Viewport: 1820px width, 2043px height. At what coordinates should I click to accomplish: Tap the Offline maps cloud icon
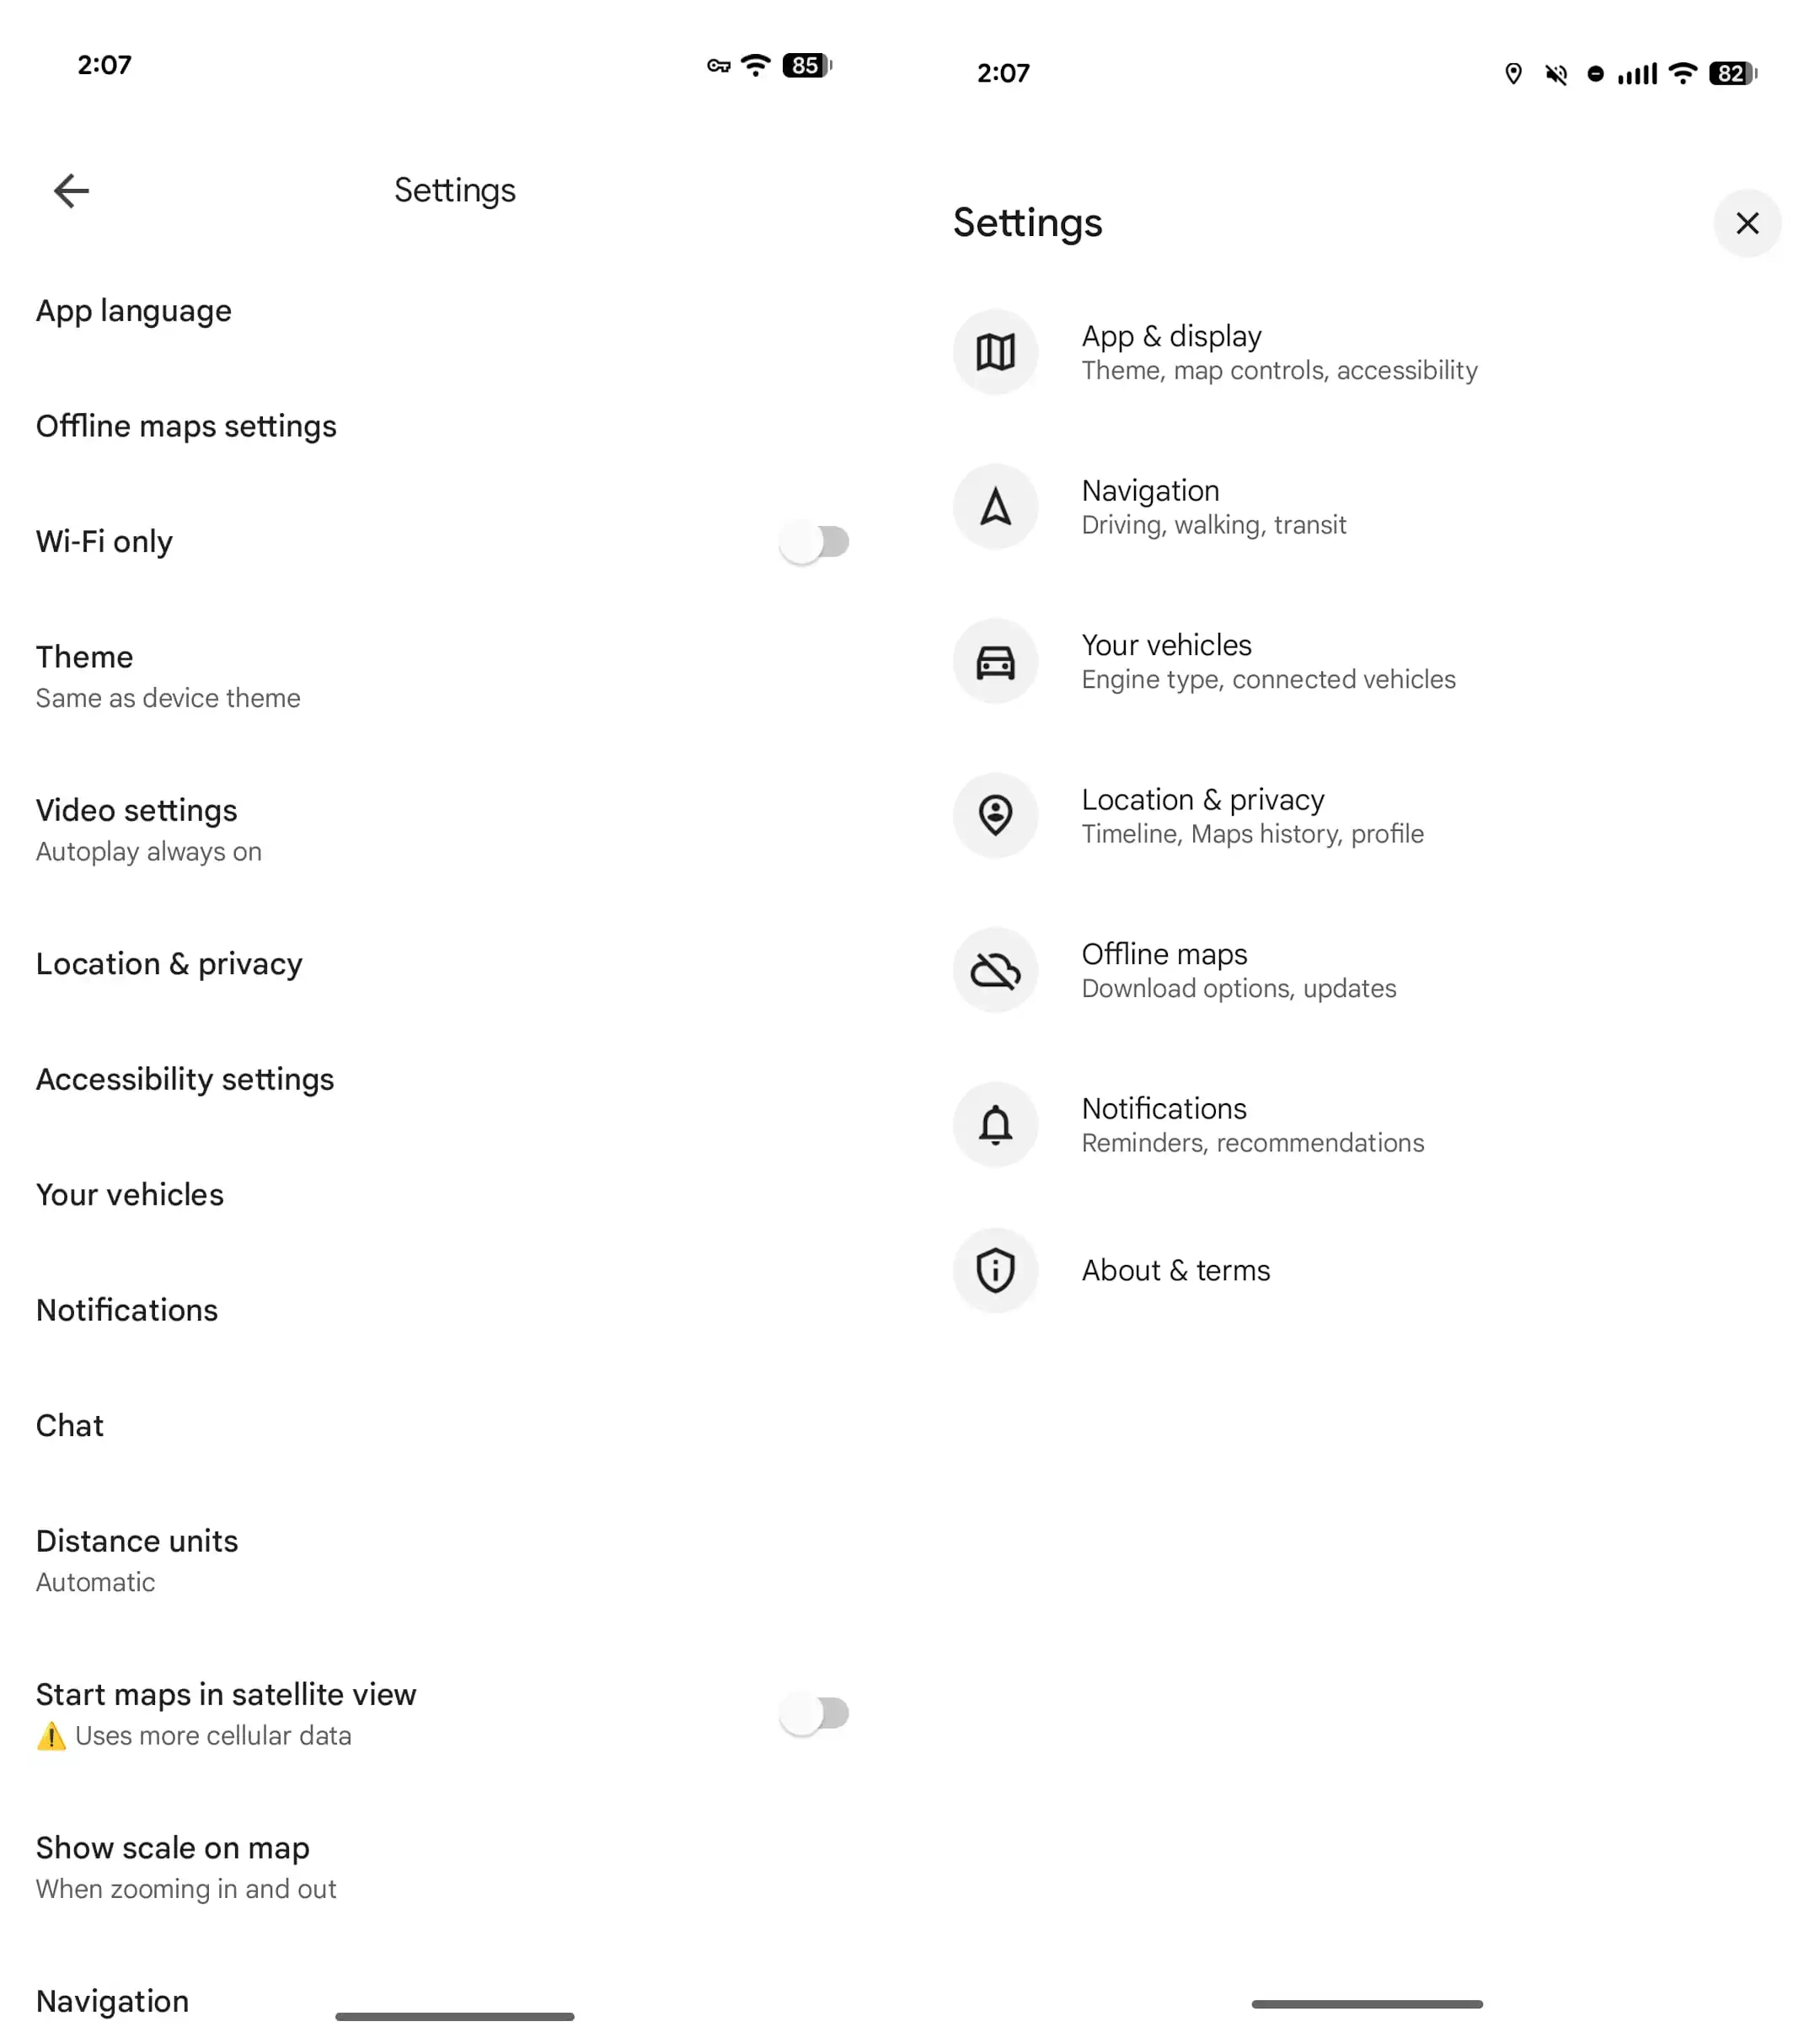995,970
